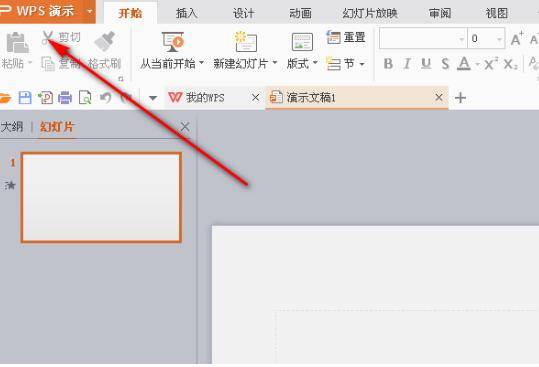The height and width of the screenshot is (367, 539).
Task: Open font color dropdown arrow
Action: [x=477, y=64]
